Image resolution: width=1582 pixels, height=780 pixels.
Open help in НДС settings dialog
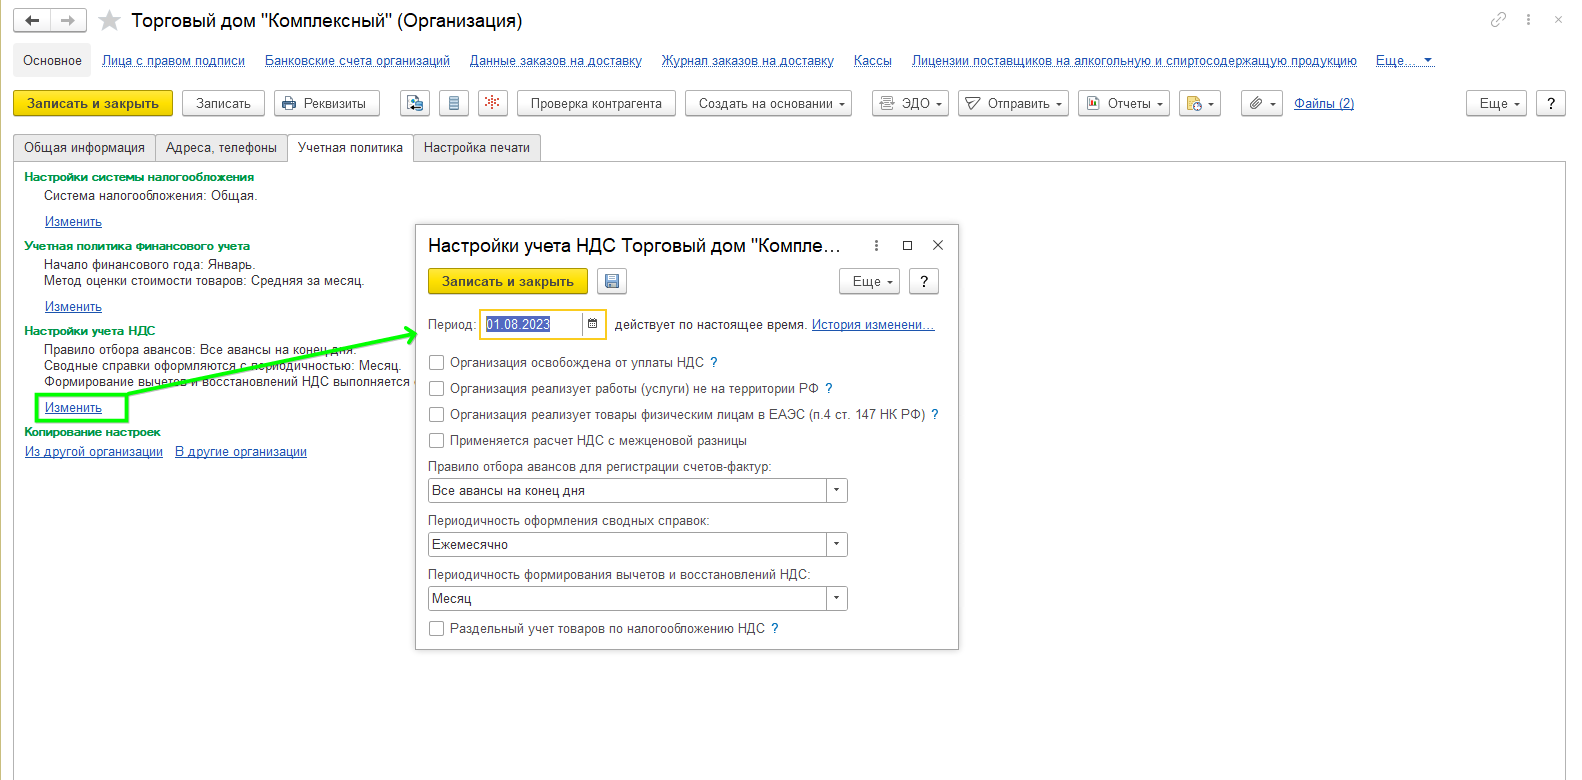coord(924,281)
